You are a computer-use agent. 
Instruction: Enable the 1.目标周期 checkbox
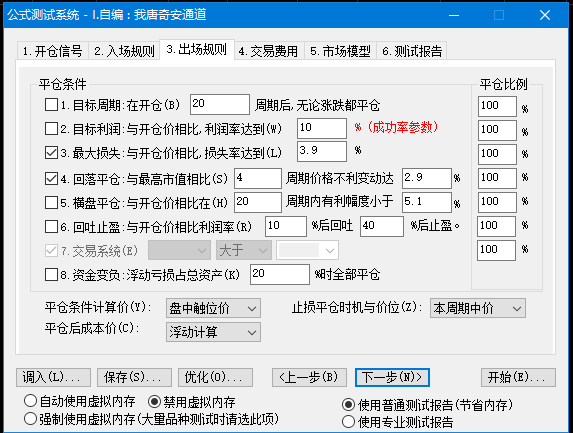click(51, 105)
